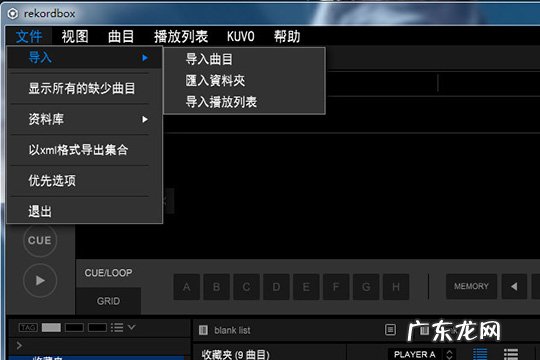Open 优先选项 preferences entry

click(x=52, y=181)
